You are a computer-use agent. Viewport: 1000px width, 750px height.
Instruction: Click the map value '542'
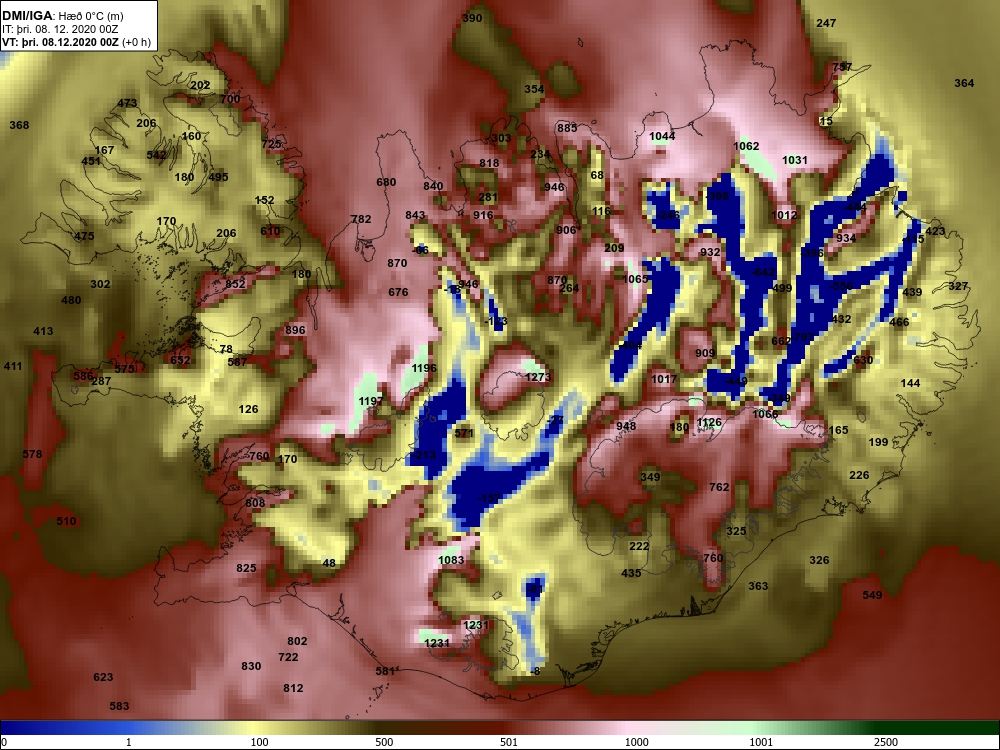pyautogui.click(x=156, y=155)
